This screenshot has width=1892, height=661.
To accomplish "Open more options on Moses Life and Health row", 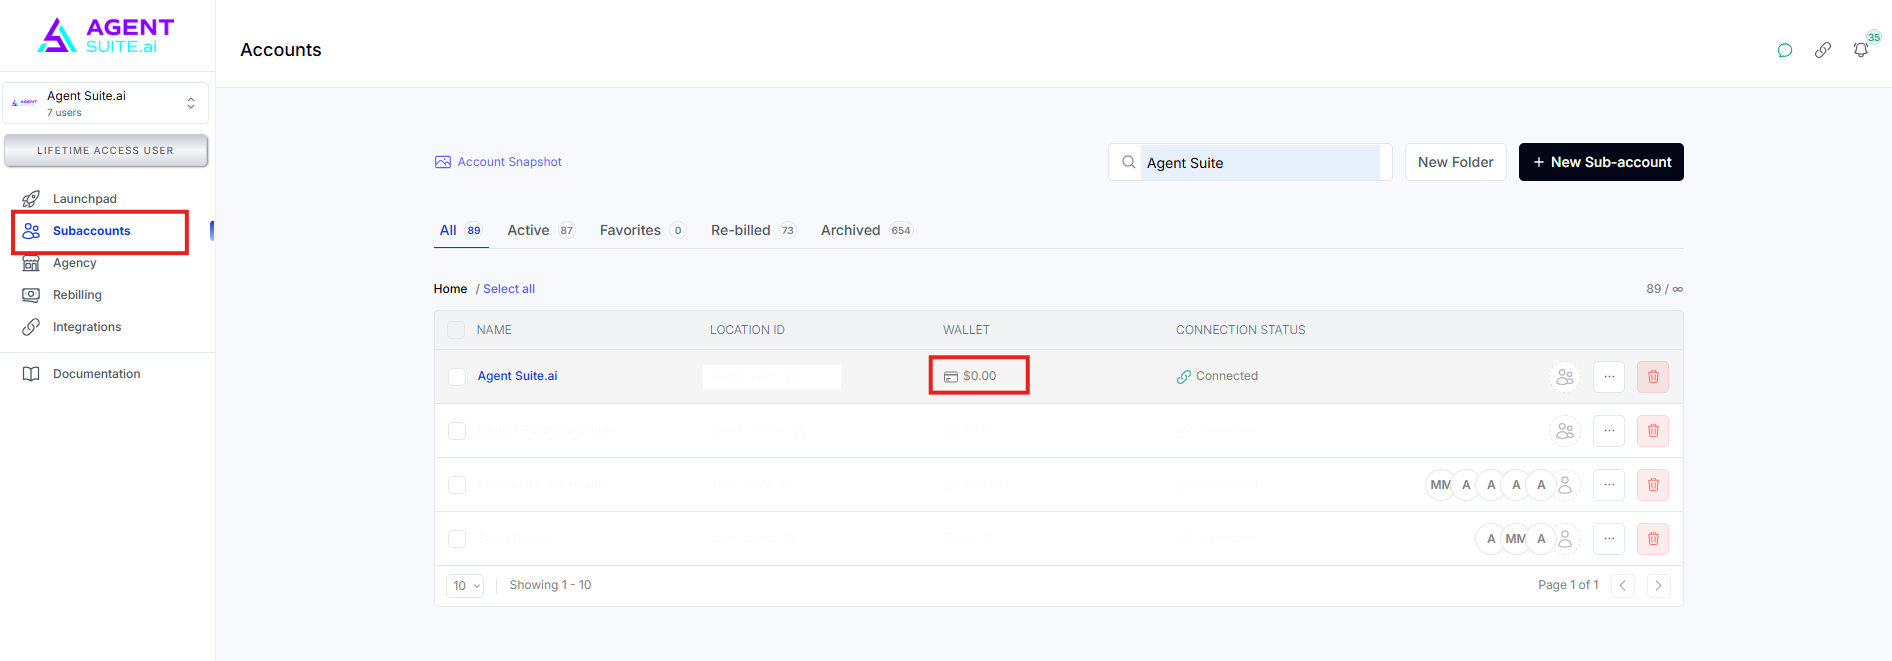I will pos(1609,485).
